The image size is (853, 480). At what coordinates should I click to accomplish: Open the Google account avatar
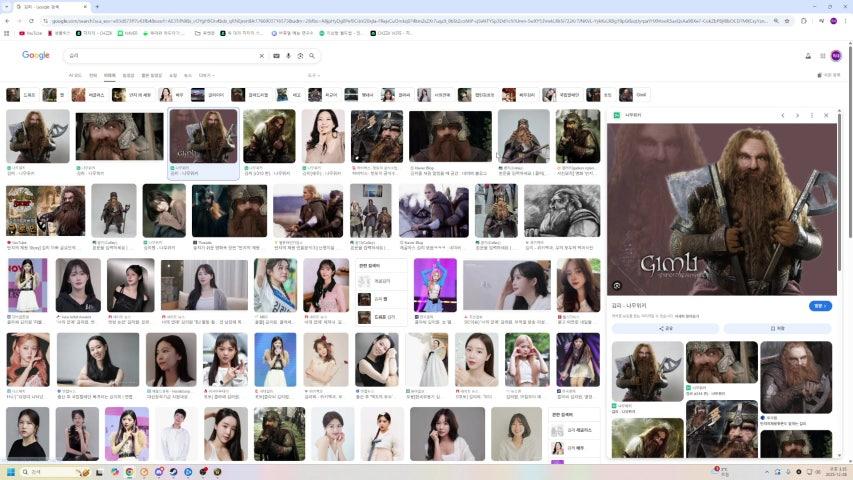point(836,56)
